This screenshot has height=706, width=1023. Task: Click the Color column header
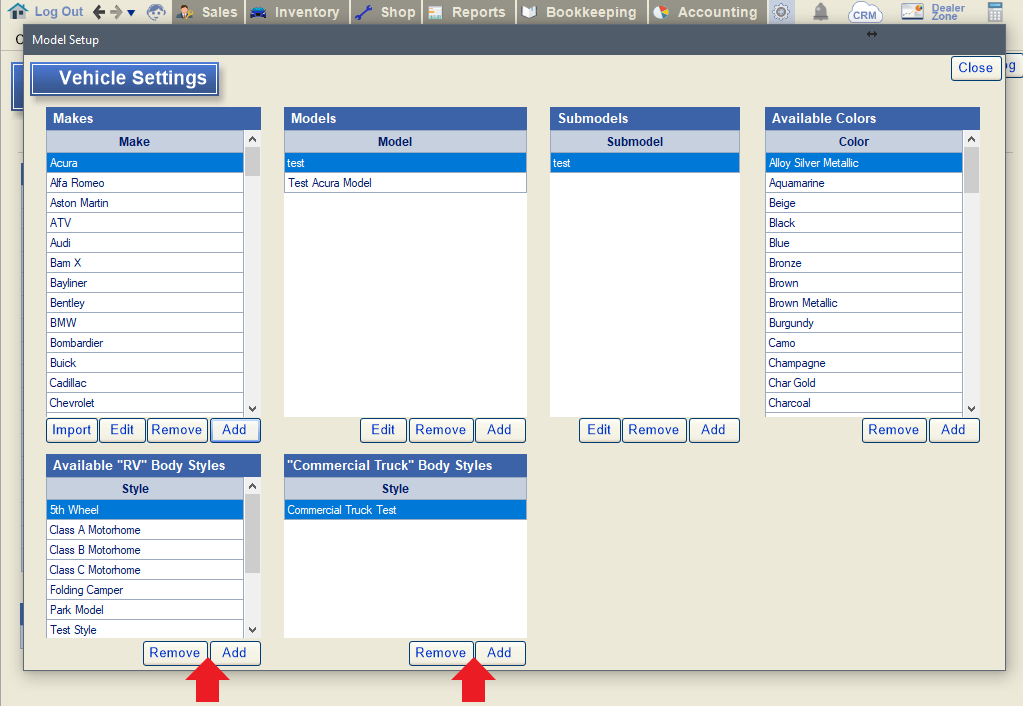(x=864, y=142)
